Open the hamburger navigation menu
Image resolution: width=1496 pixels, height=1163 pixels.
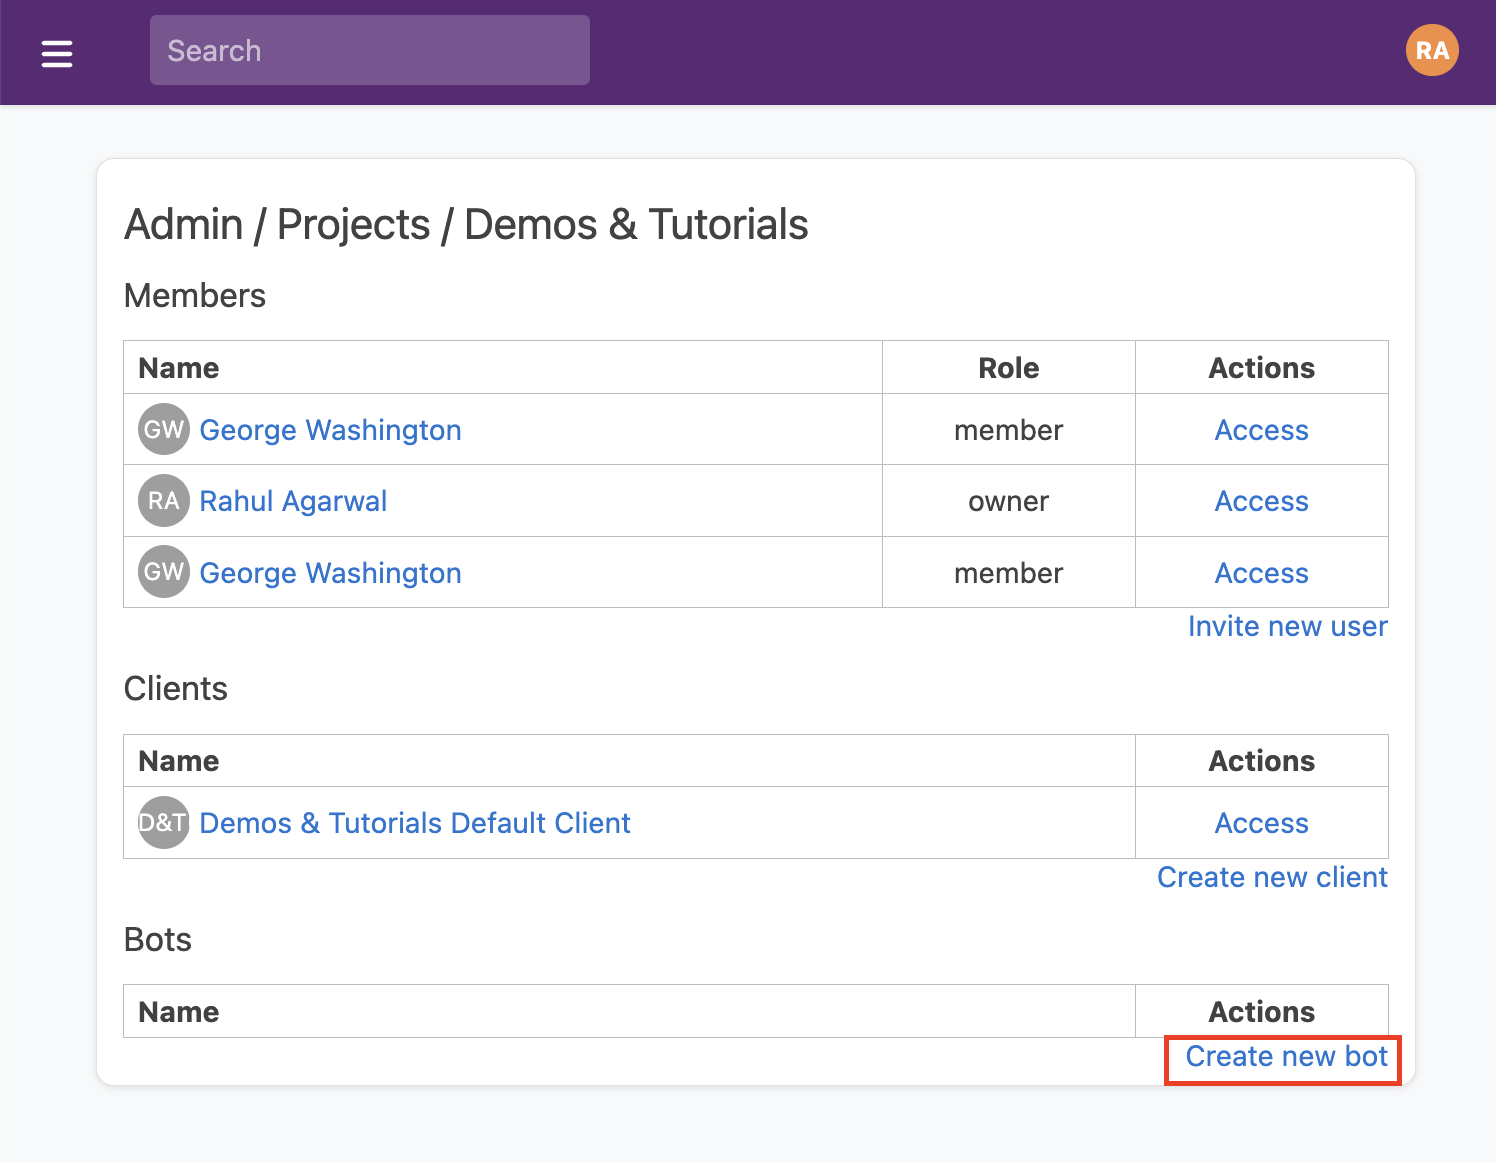[57, 53]
